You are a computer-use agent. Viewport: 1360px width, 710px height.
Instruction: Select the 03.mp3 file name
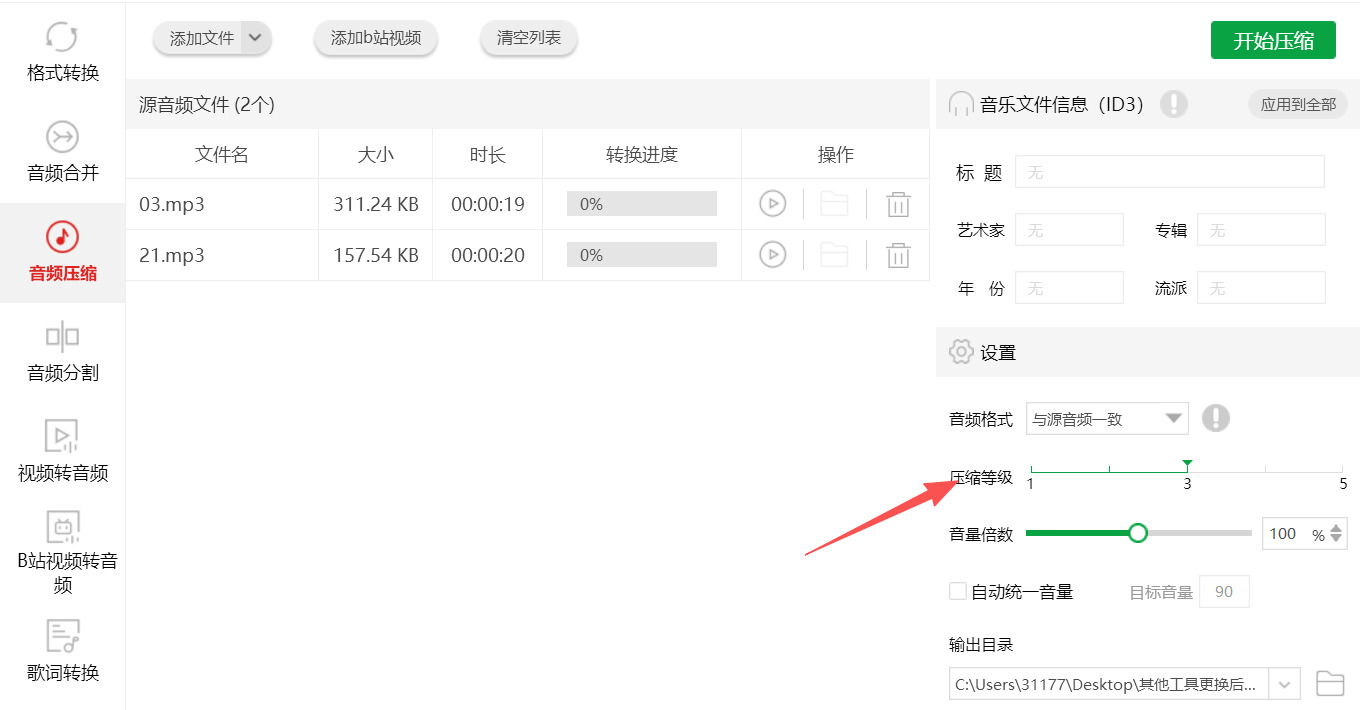(x=172, y=205)
